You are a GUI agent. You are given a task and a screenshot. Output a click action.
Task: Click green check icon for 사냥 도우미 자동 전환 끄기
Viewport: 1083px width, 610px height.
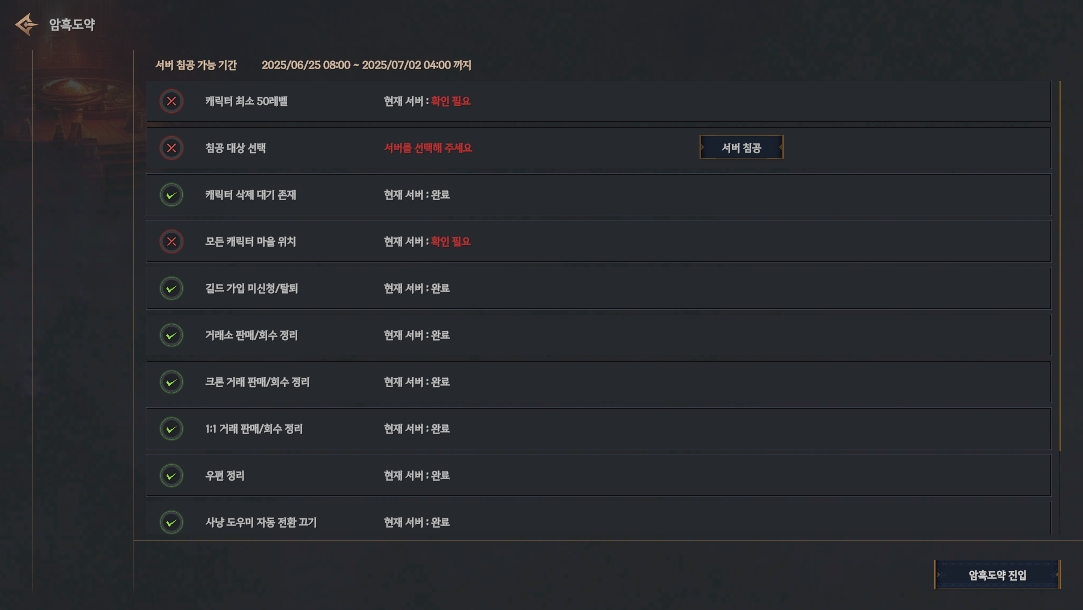coord(172,522)
